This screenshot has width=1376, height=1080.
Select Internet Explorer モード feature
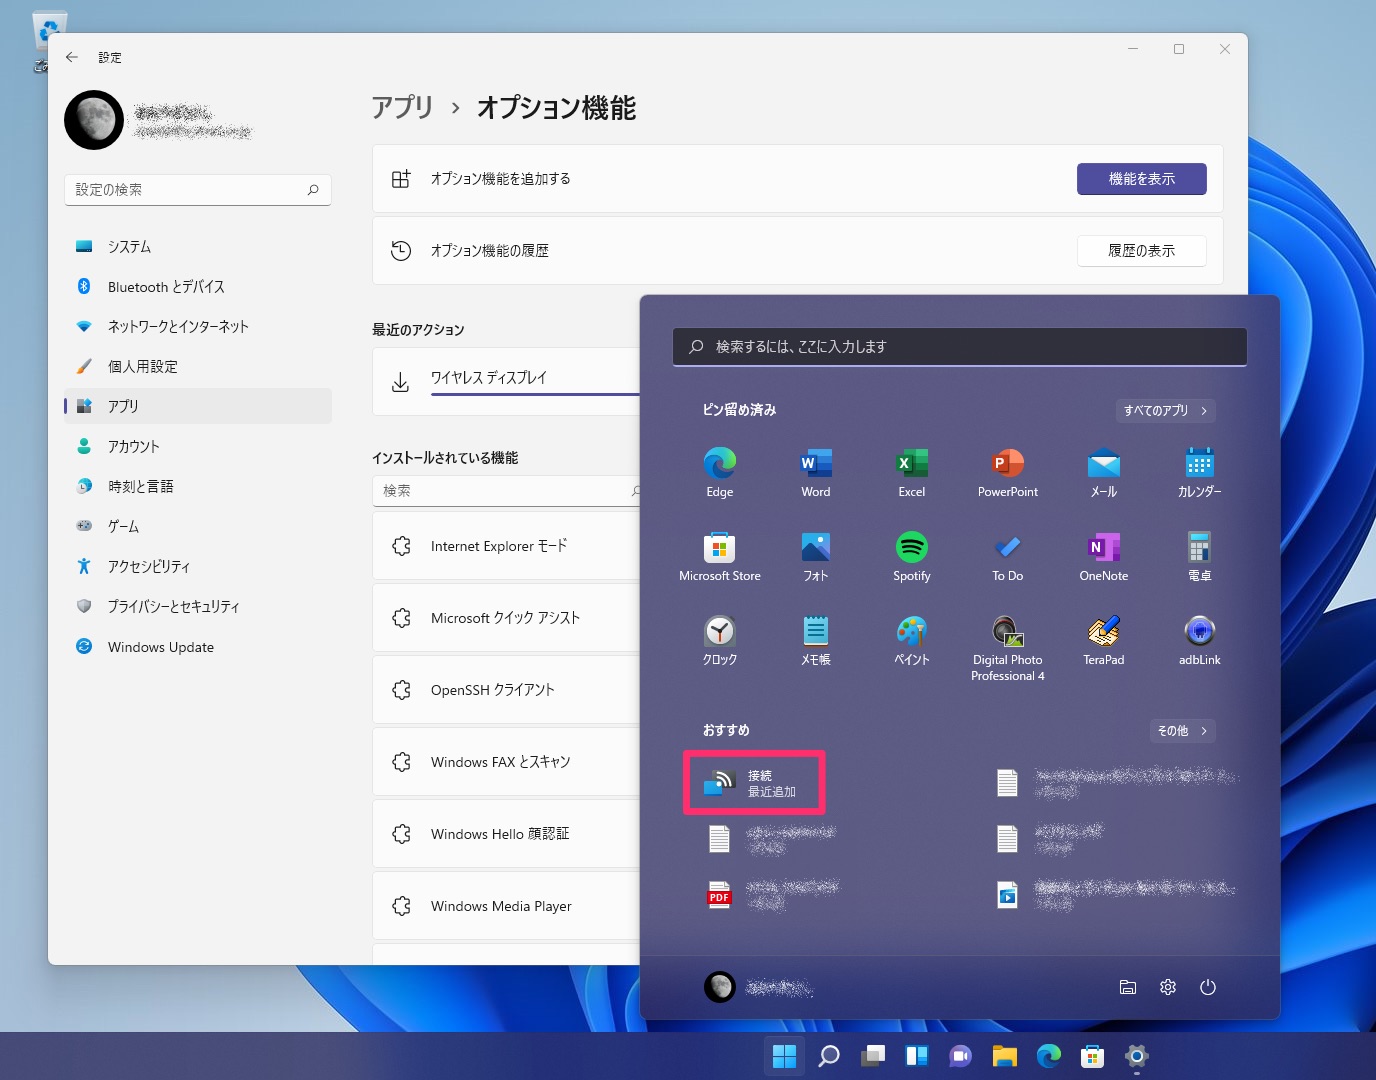click(x=507, y=546)
